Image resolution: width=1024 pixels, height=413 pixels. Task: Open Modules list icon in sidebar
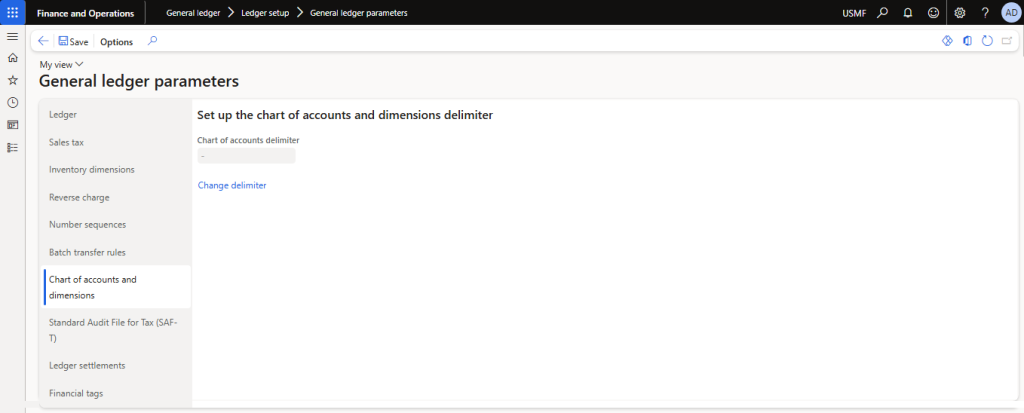[12, 147]
